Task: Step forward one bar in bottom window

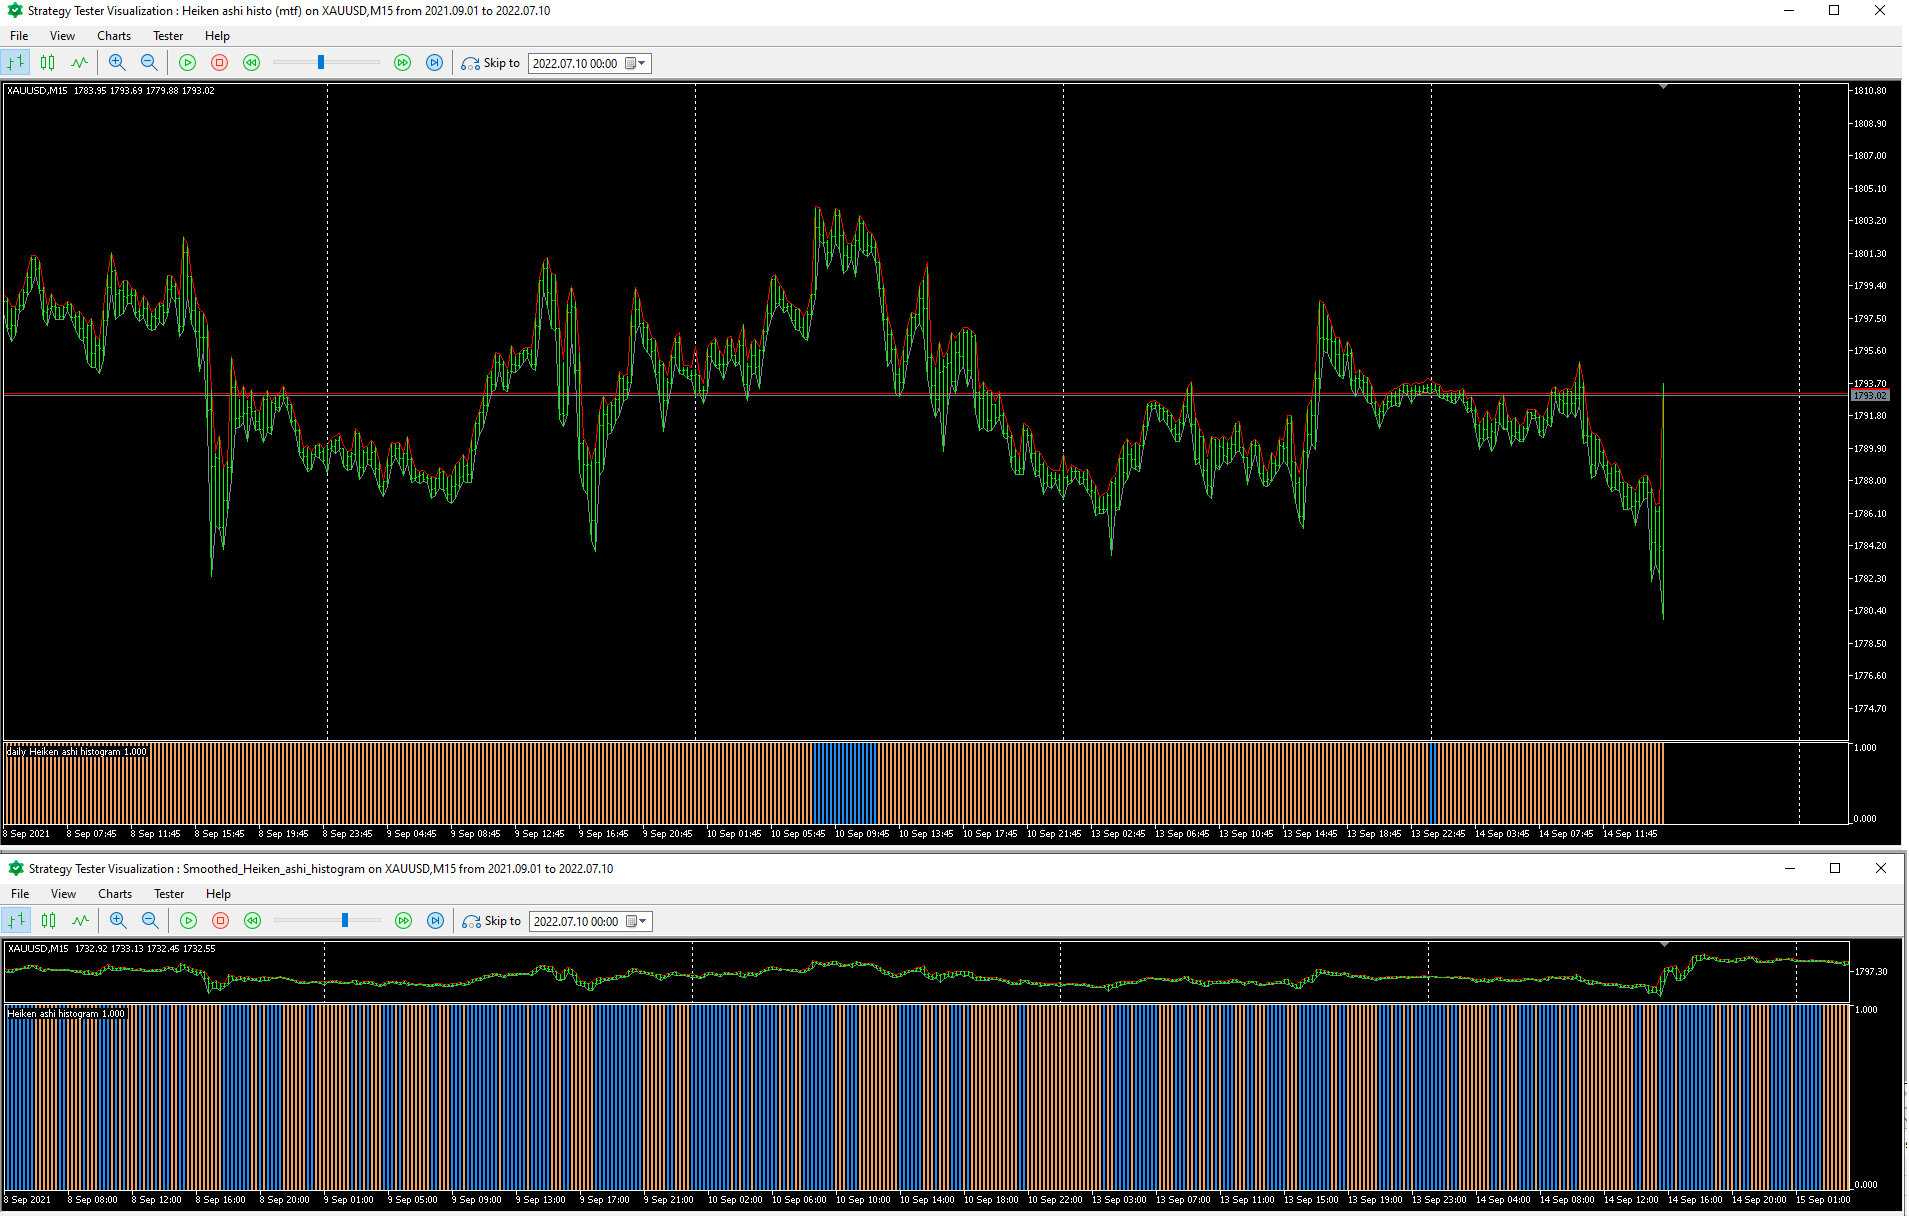Action: (435, 921)
